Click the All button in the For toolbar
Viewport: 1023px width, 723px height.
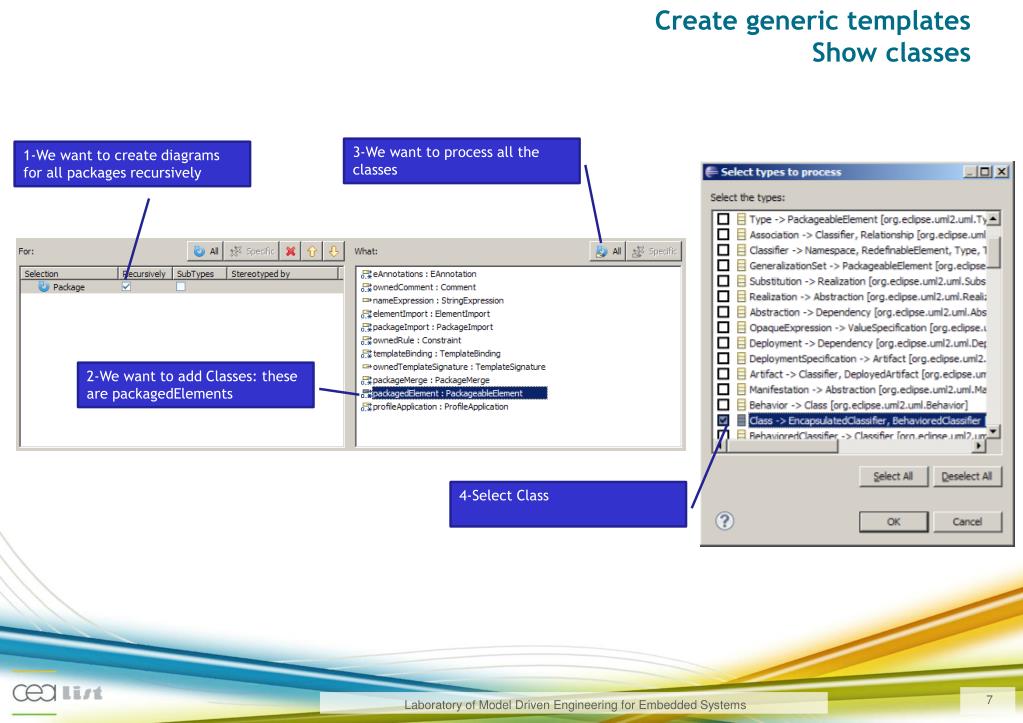point(206,251)
